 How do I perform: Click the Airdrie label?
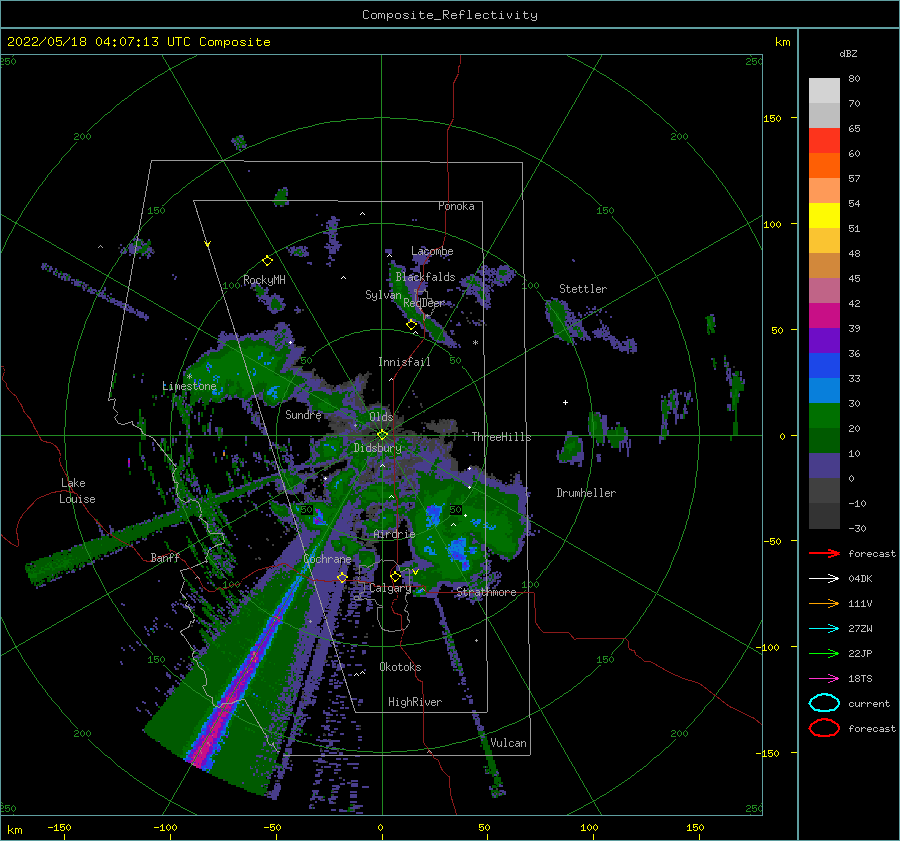point(394,534)
